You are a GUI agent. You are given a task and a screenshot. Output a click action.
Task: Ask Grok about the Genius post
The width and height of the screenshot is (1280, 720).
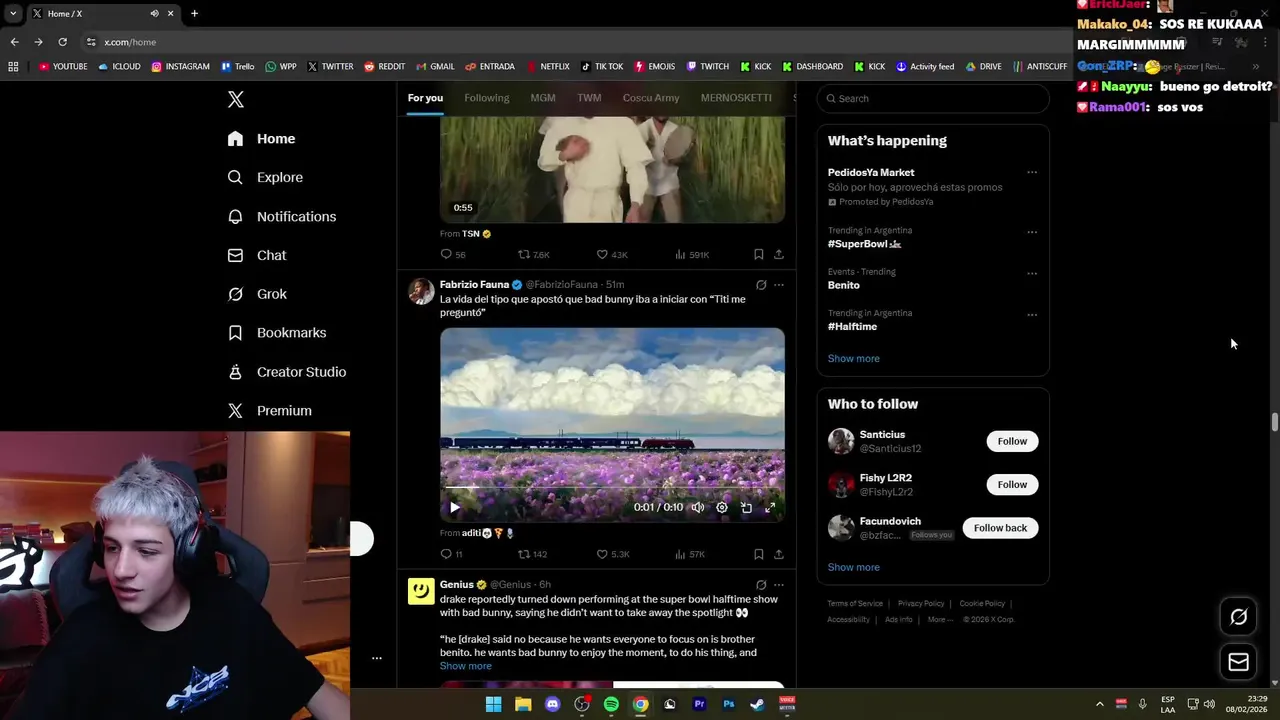(x=761, y=585)
